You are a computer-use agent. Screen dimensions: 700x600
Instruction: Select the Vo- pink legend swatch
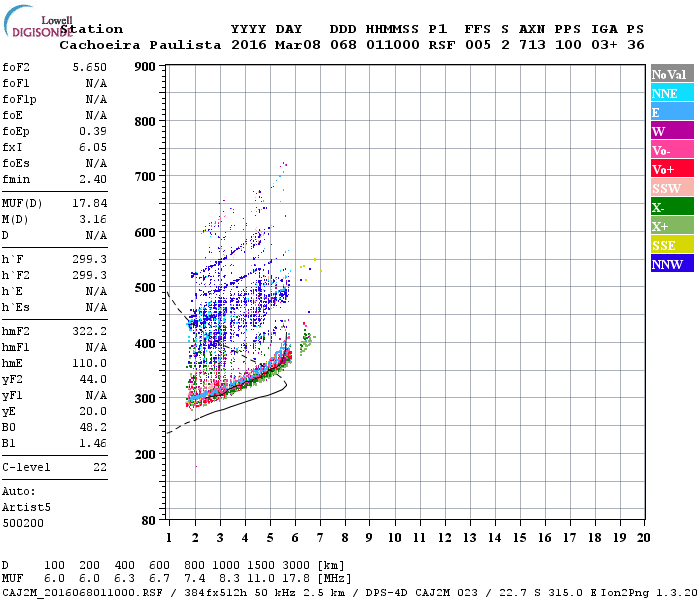click(x=672, y=150)
